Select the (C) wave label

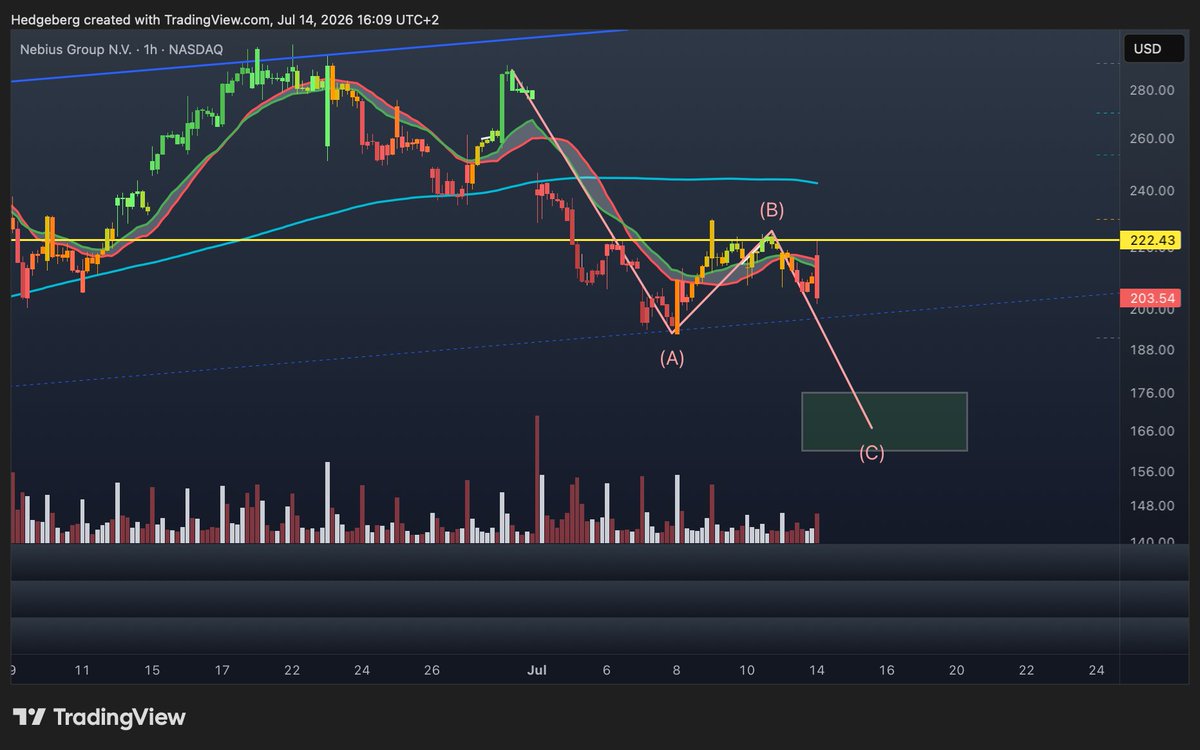(871, 453)
